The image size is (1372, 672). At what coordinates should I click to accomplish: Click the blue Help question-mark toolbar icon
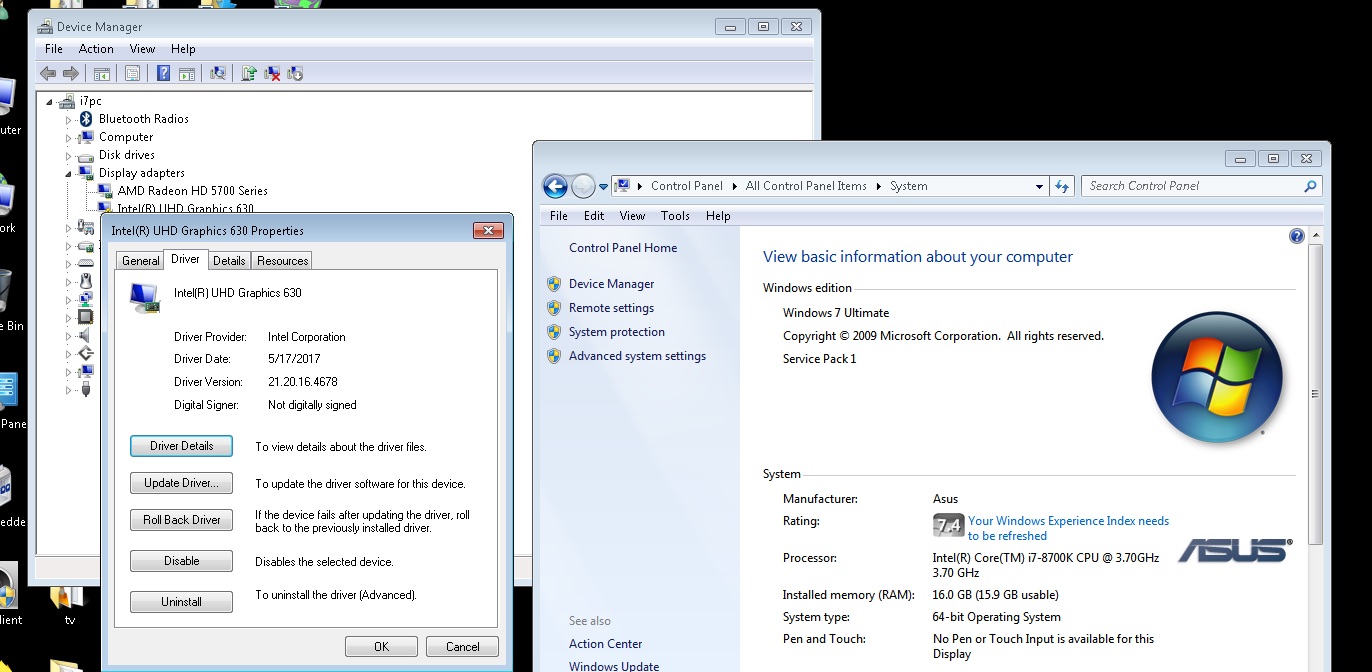point(164,73)
